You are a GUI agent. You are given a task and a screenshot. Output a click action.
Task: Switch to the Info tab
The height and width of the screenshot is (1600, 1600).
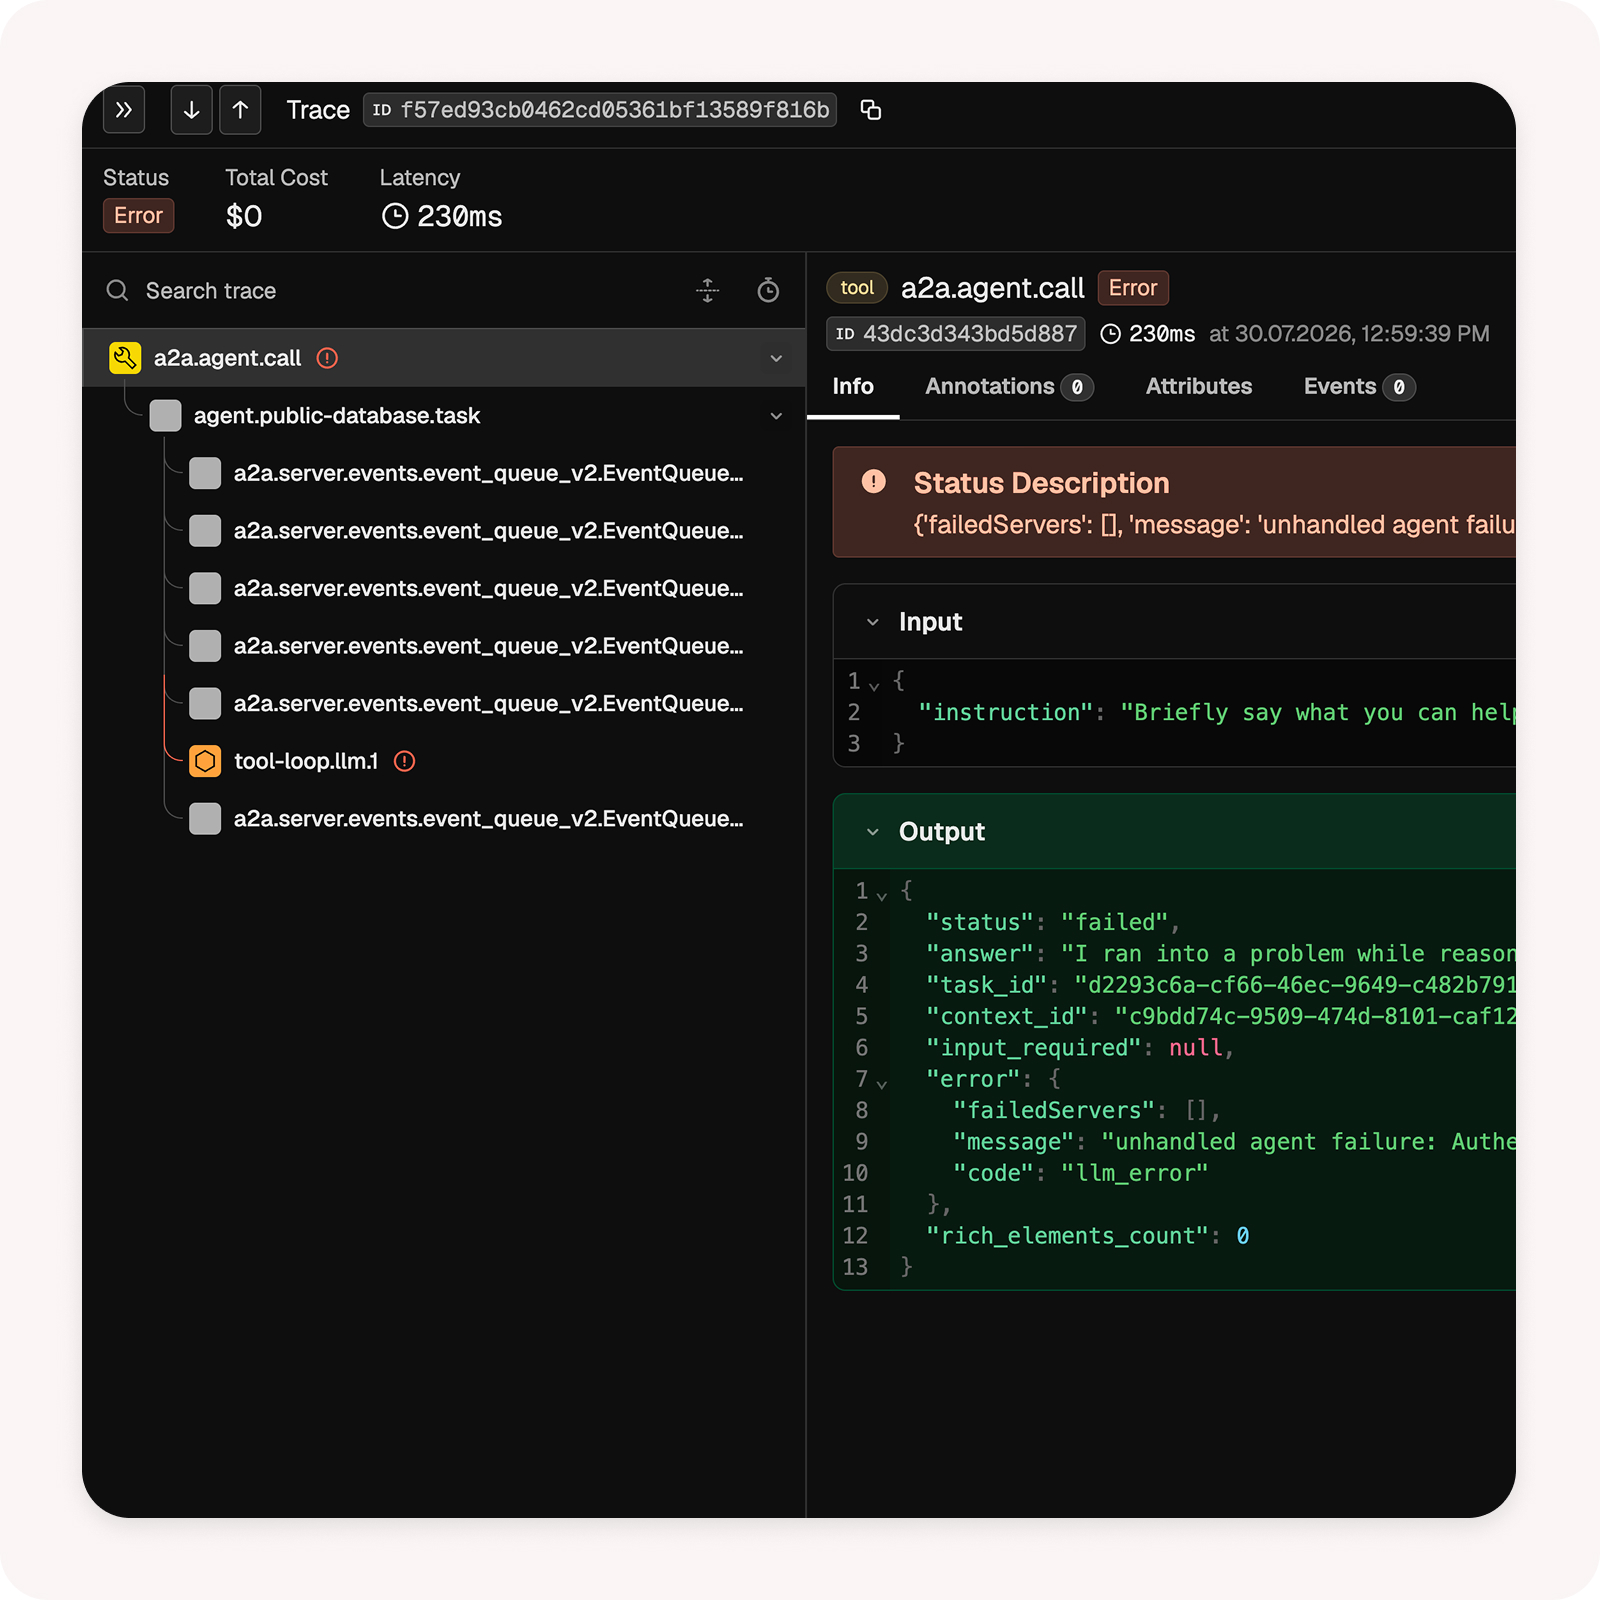(x=853, y=387)
